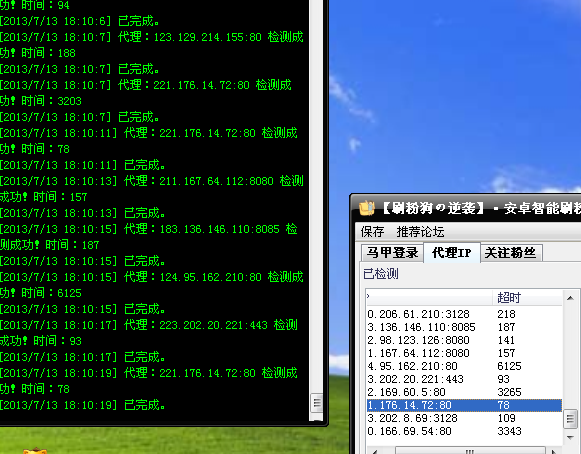Viewport: 581px width, 454px height.
Task: Click the proxy list vertical scrollbar thumb
Action: point(570,419)
